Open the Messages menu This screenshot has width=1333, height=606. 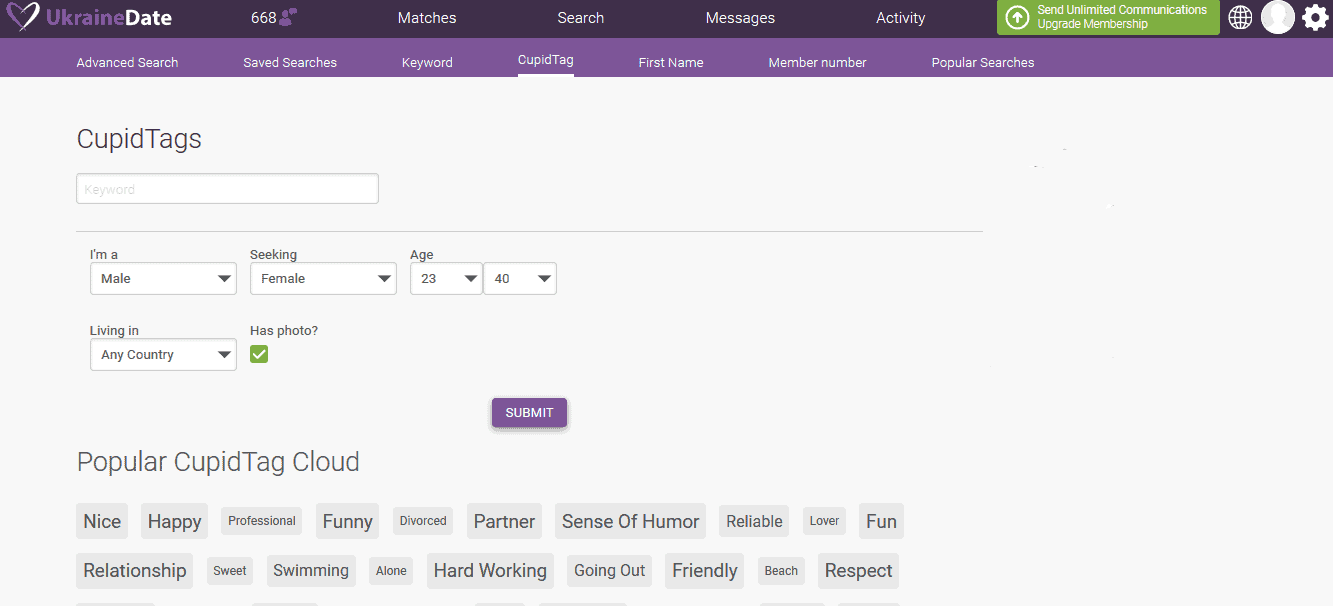pyautogui.click(x=740, y=18)
